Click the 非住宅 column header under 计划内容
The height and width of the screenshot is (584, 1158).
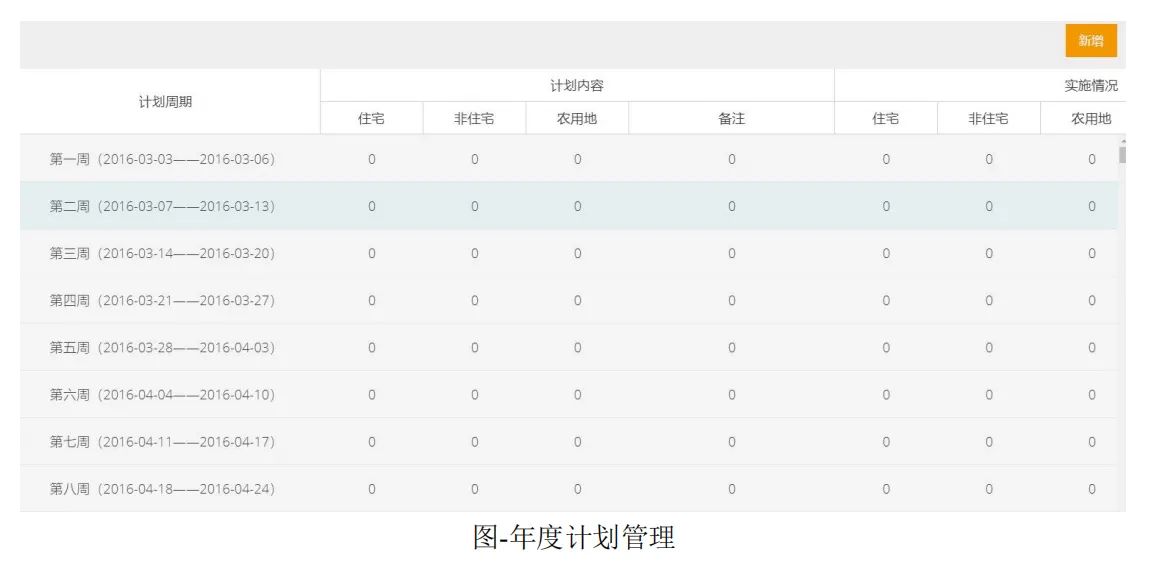(473, 117)
